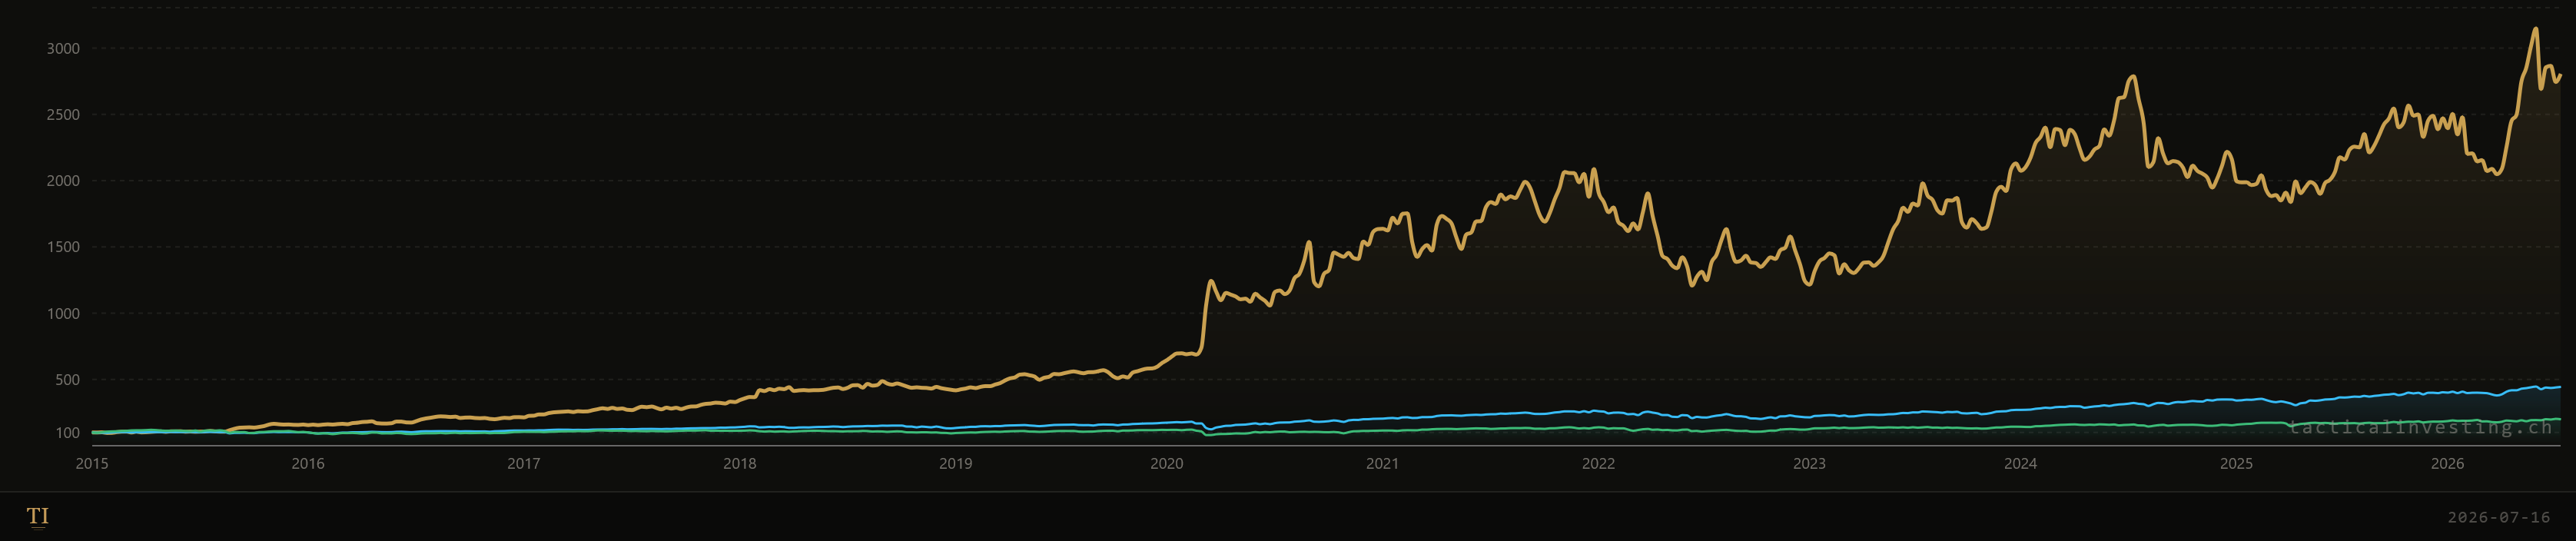Click the 2018 x-axis label
Viewport: 2576px width, 541px height.
(740, 463)
